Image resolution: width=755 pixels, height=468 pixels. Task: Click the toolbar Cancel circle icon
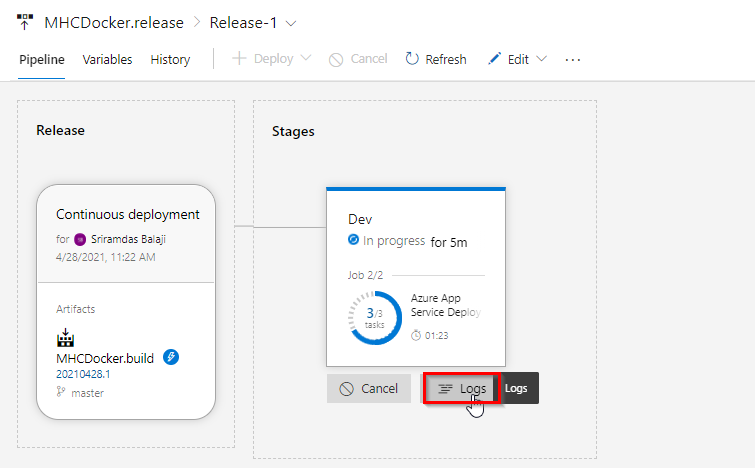click(336, 60)
